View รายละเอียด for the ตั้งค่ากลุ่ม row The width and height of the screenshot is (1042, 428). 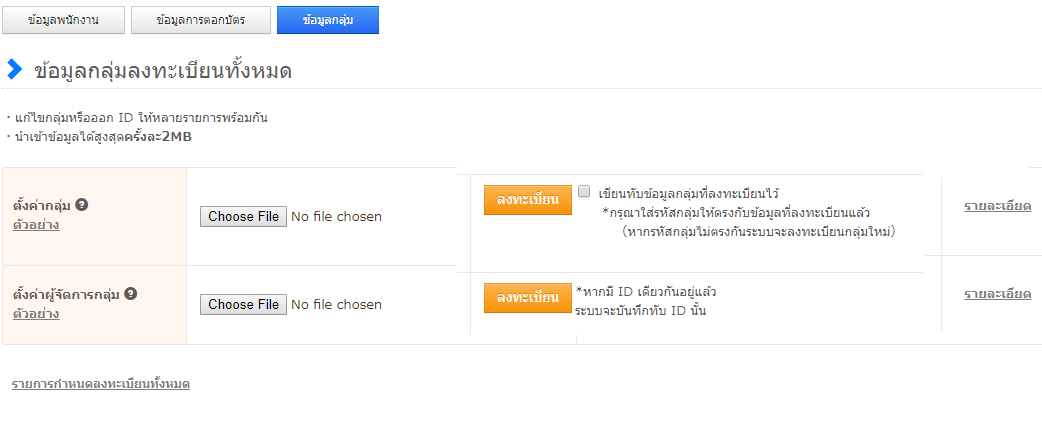pos(997,206)
